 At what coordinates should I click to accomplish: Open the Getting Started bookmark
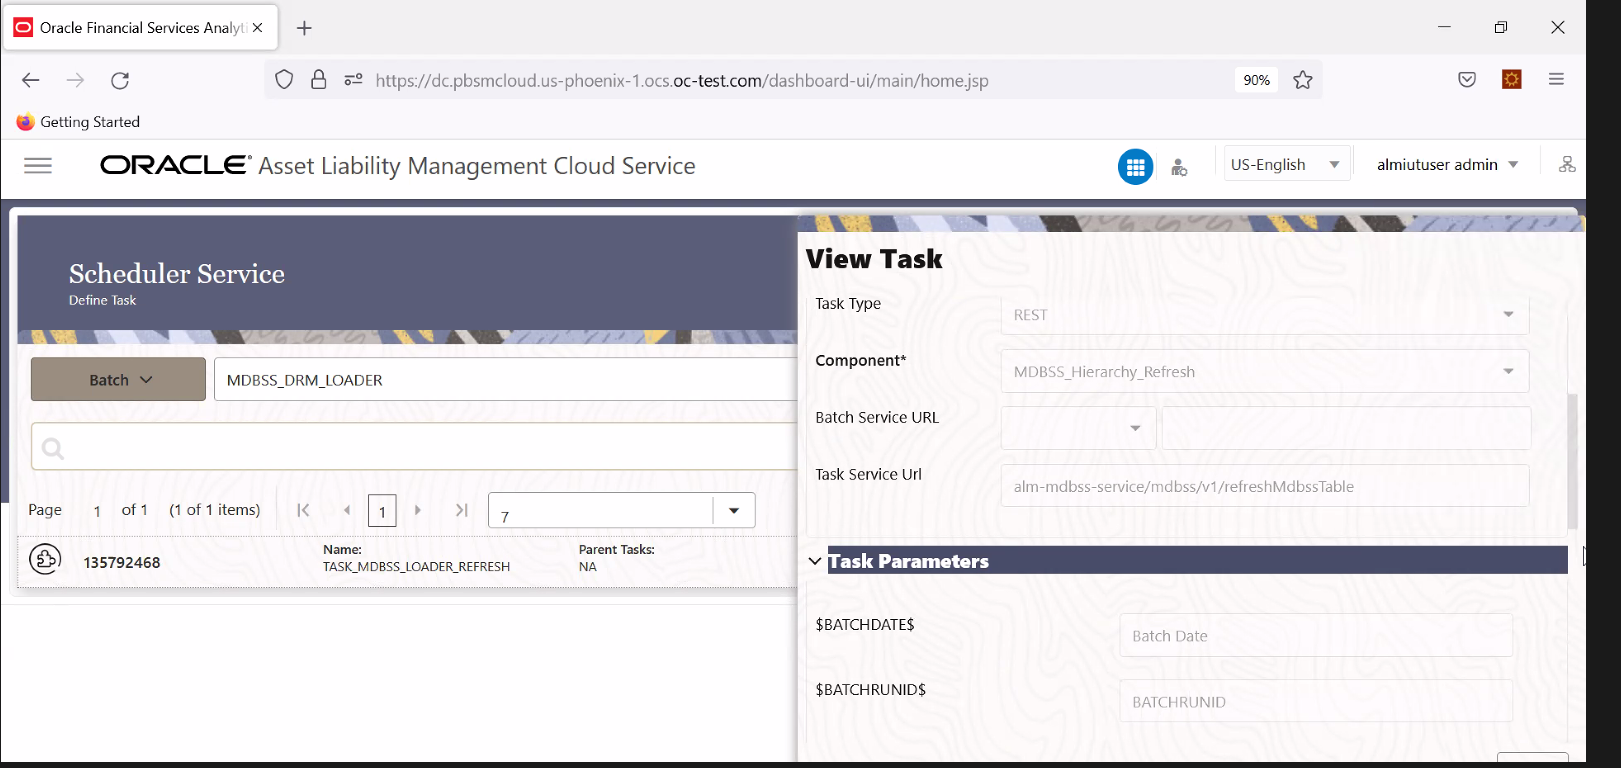pos(78,122)
